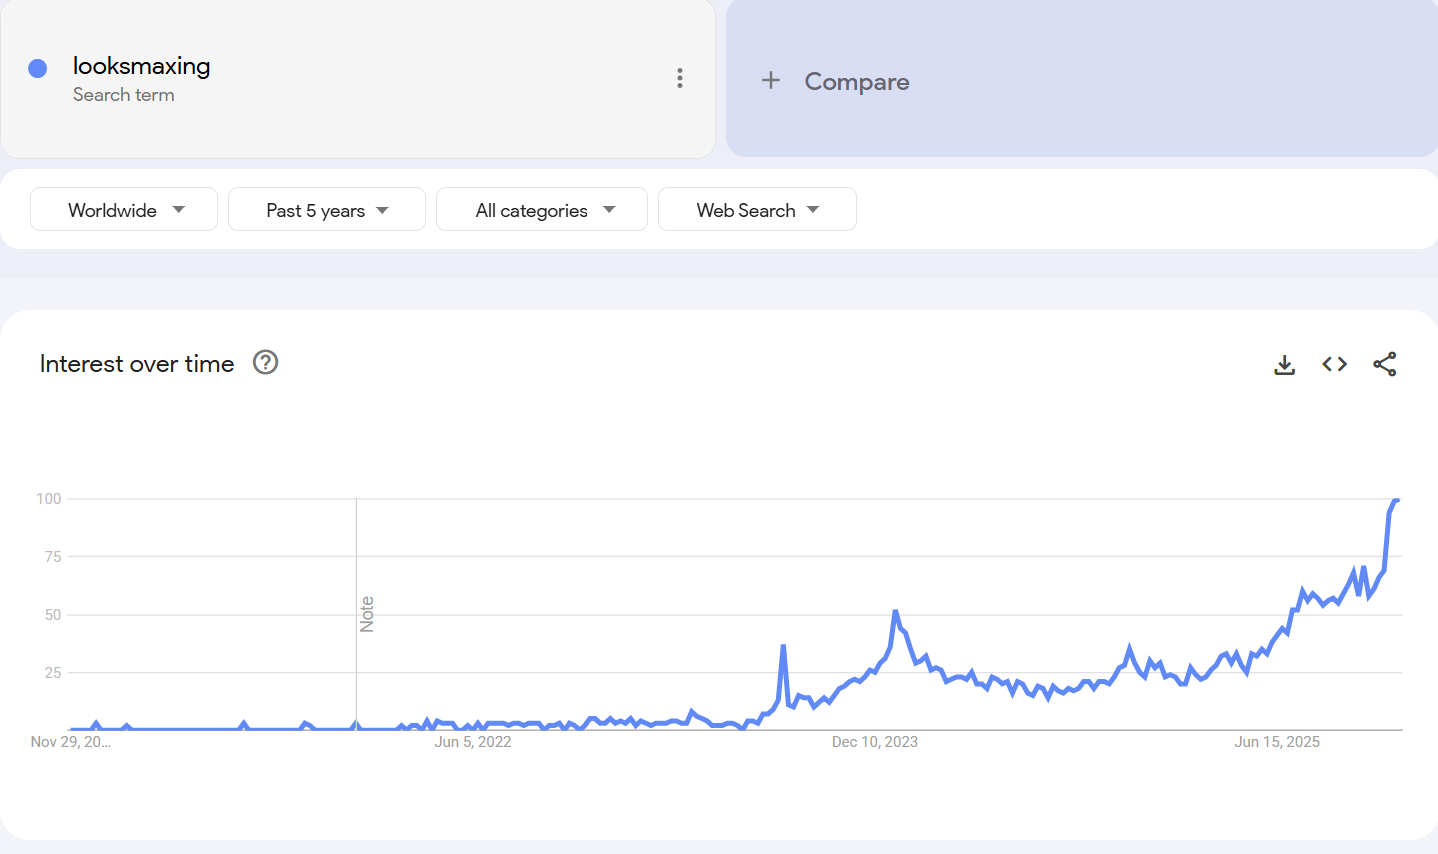Click the Compare button to add a term
1438x854 pixels.
point(857,82)
